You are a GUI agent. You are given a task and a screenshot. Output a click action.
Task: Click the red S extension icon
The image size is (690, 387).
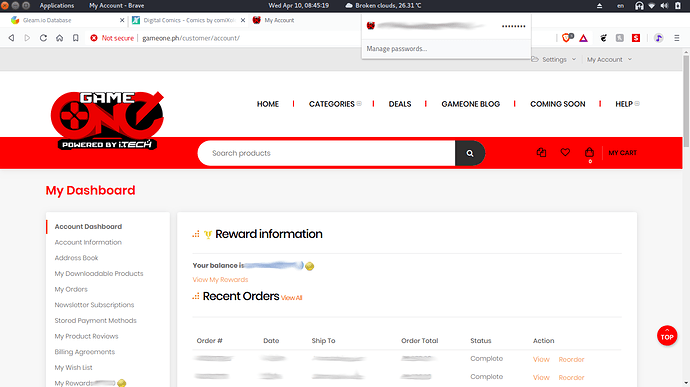pyautogui.click(x=636, y=38)
